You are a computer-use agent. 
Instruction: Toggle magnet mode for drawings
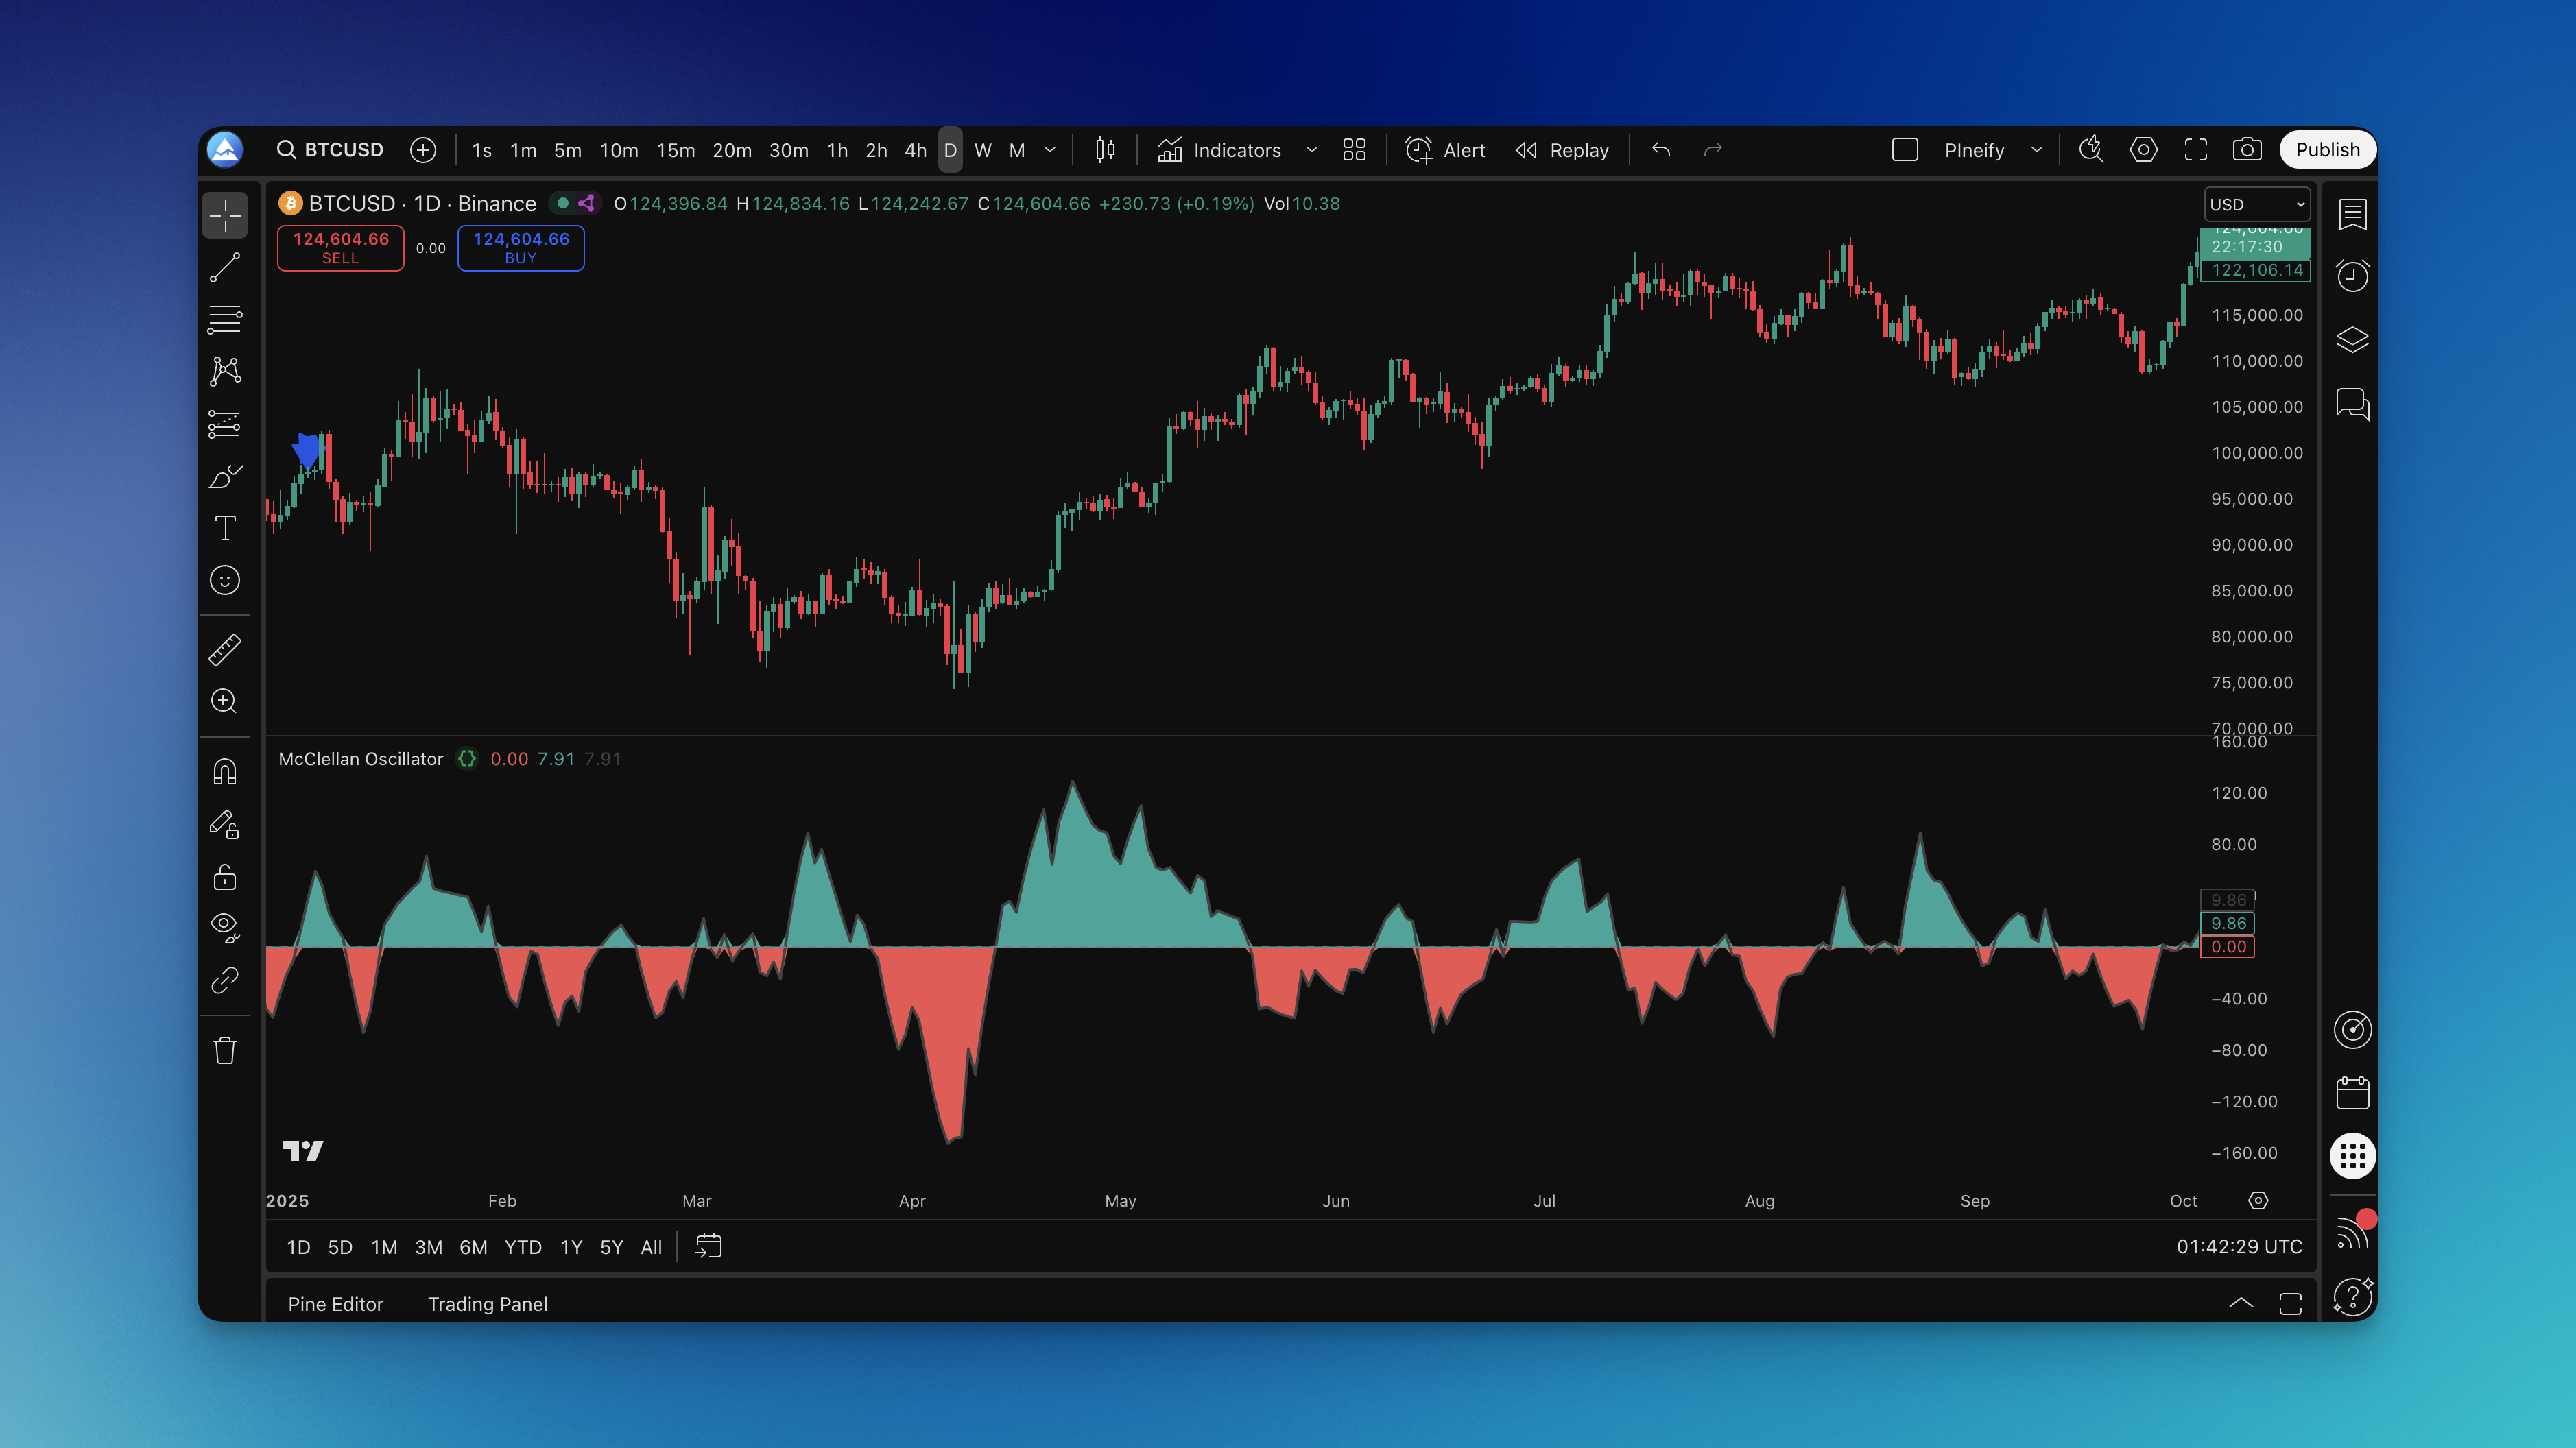click(x=225, y=772)
